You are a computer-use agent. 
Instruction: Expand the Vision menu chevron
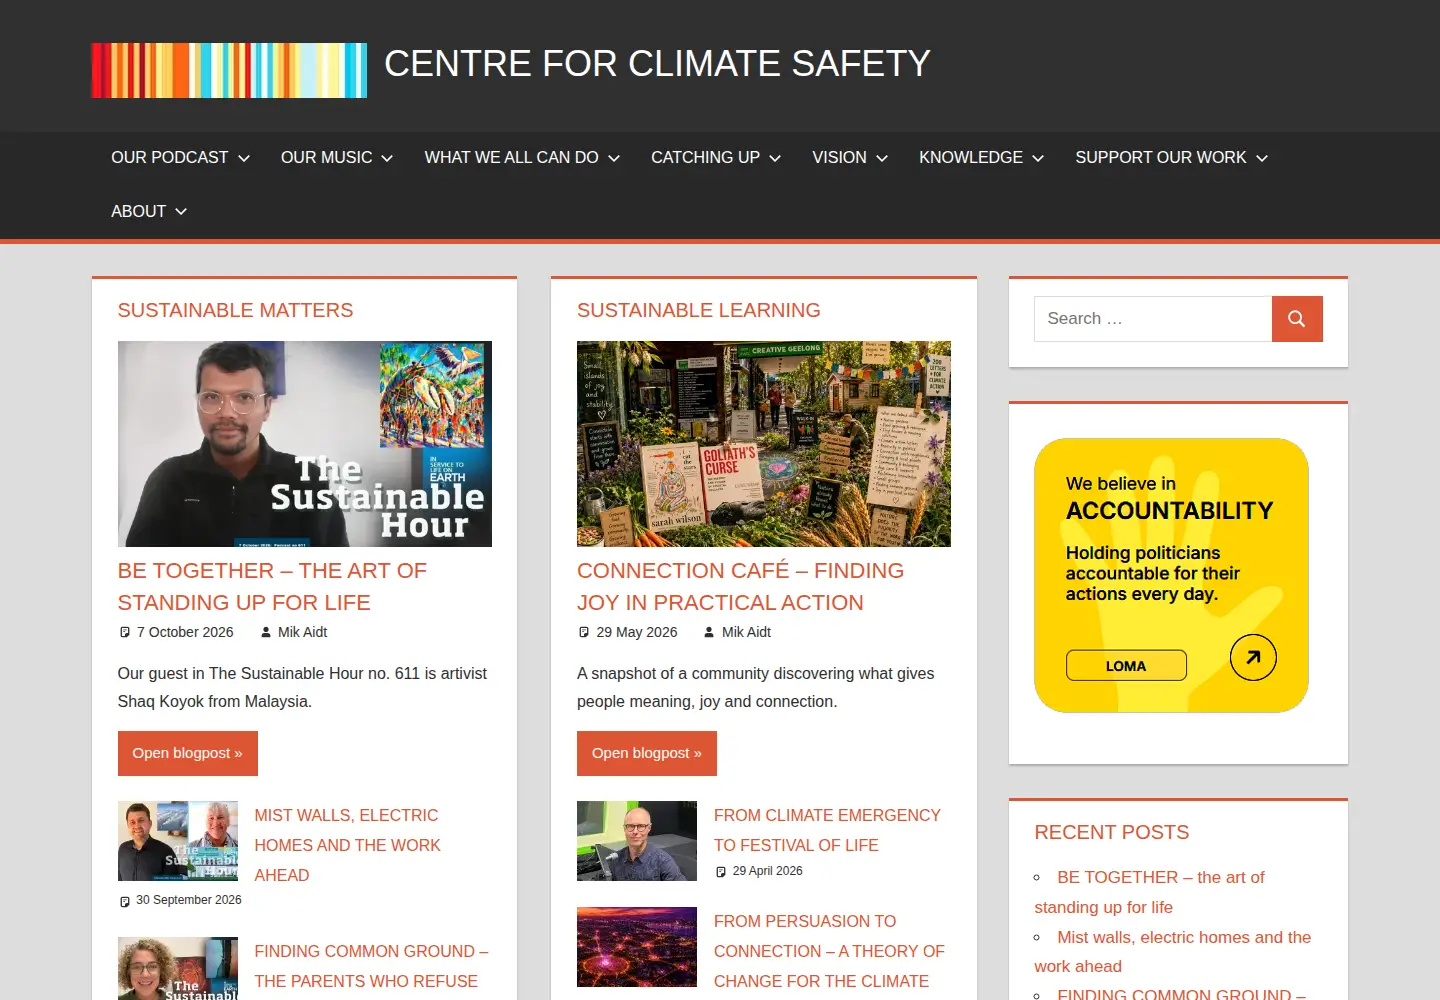[882, 158]
